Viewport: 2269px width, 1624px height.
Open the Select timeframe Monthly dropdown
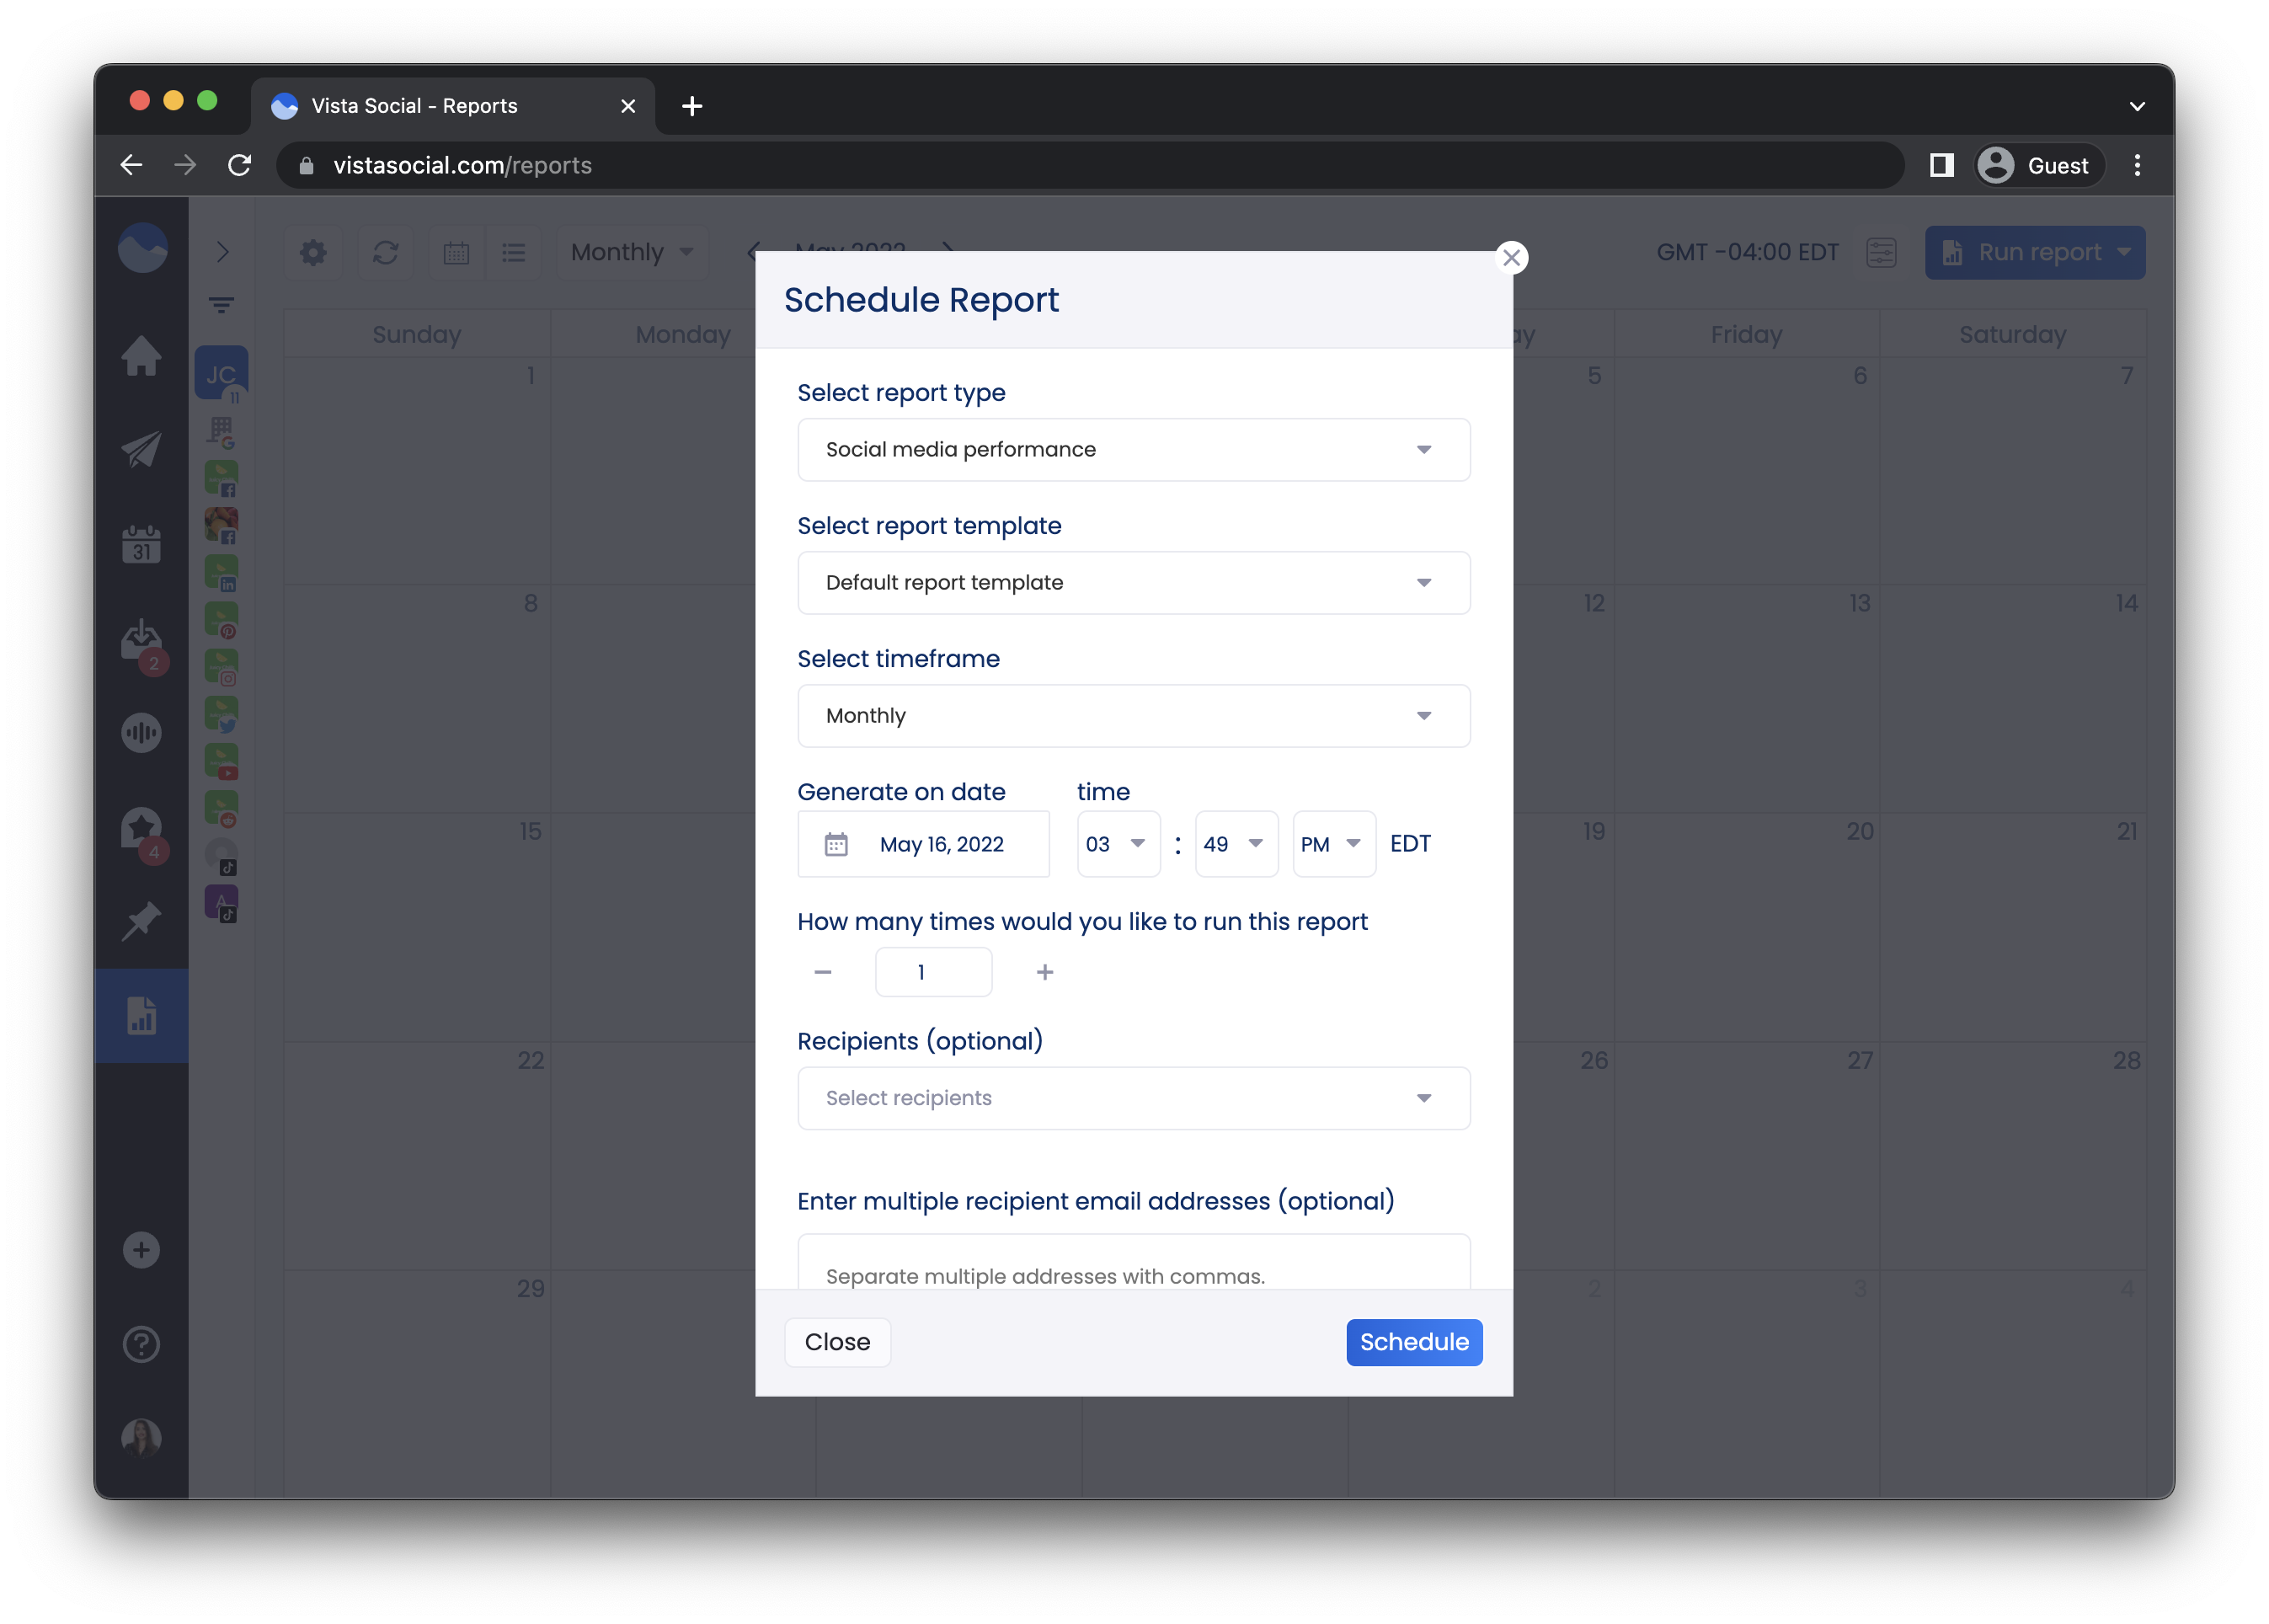(1133, 716)
